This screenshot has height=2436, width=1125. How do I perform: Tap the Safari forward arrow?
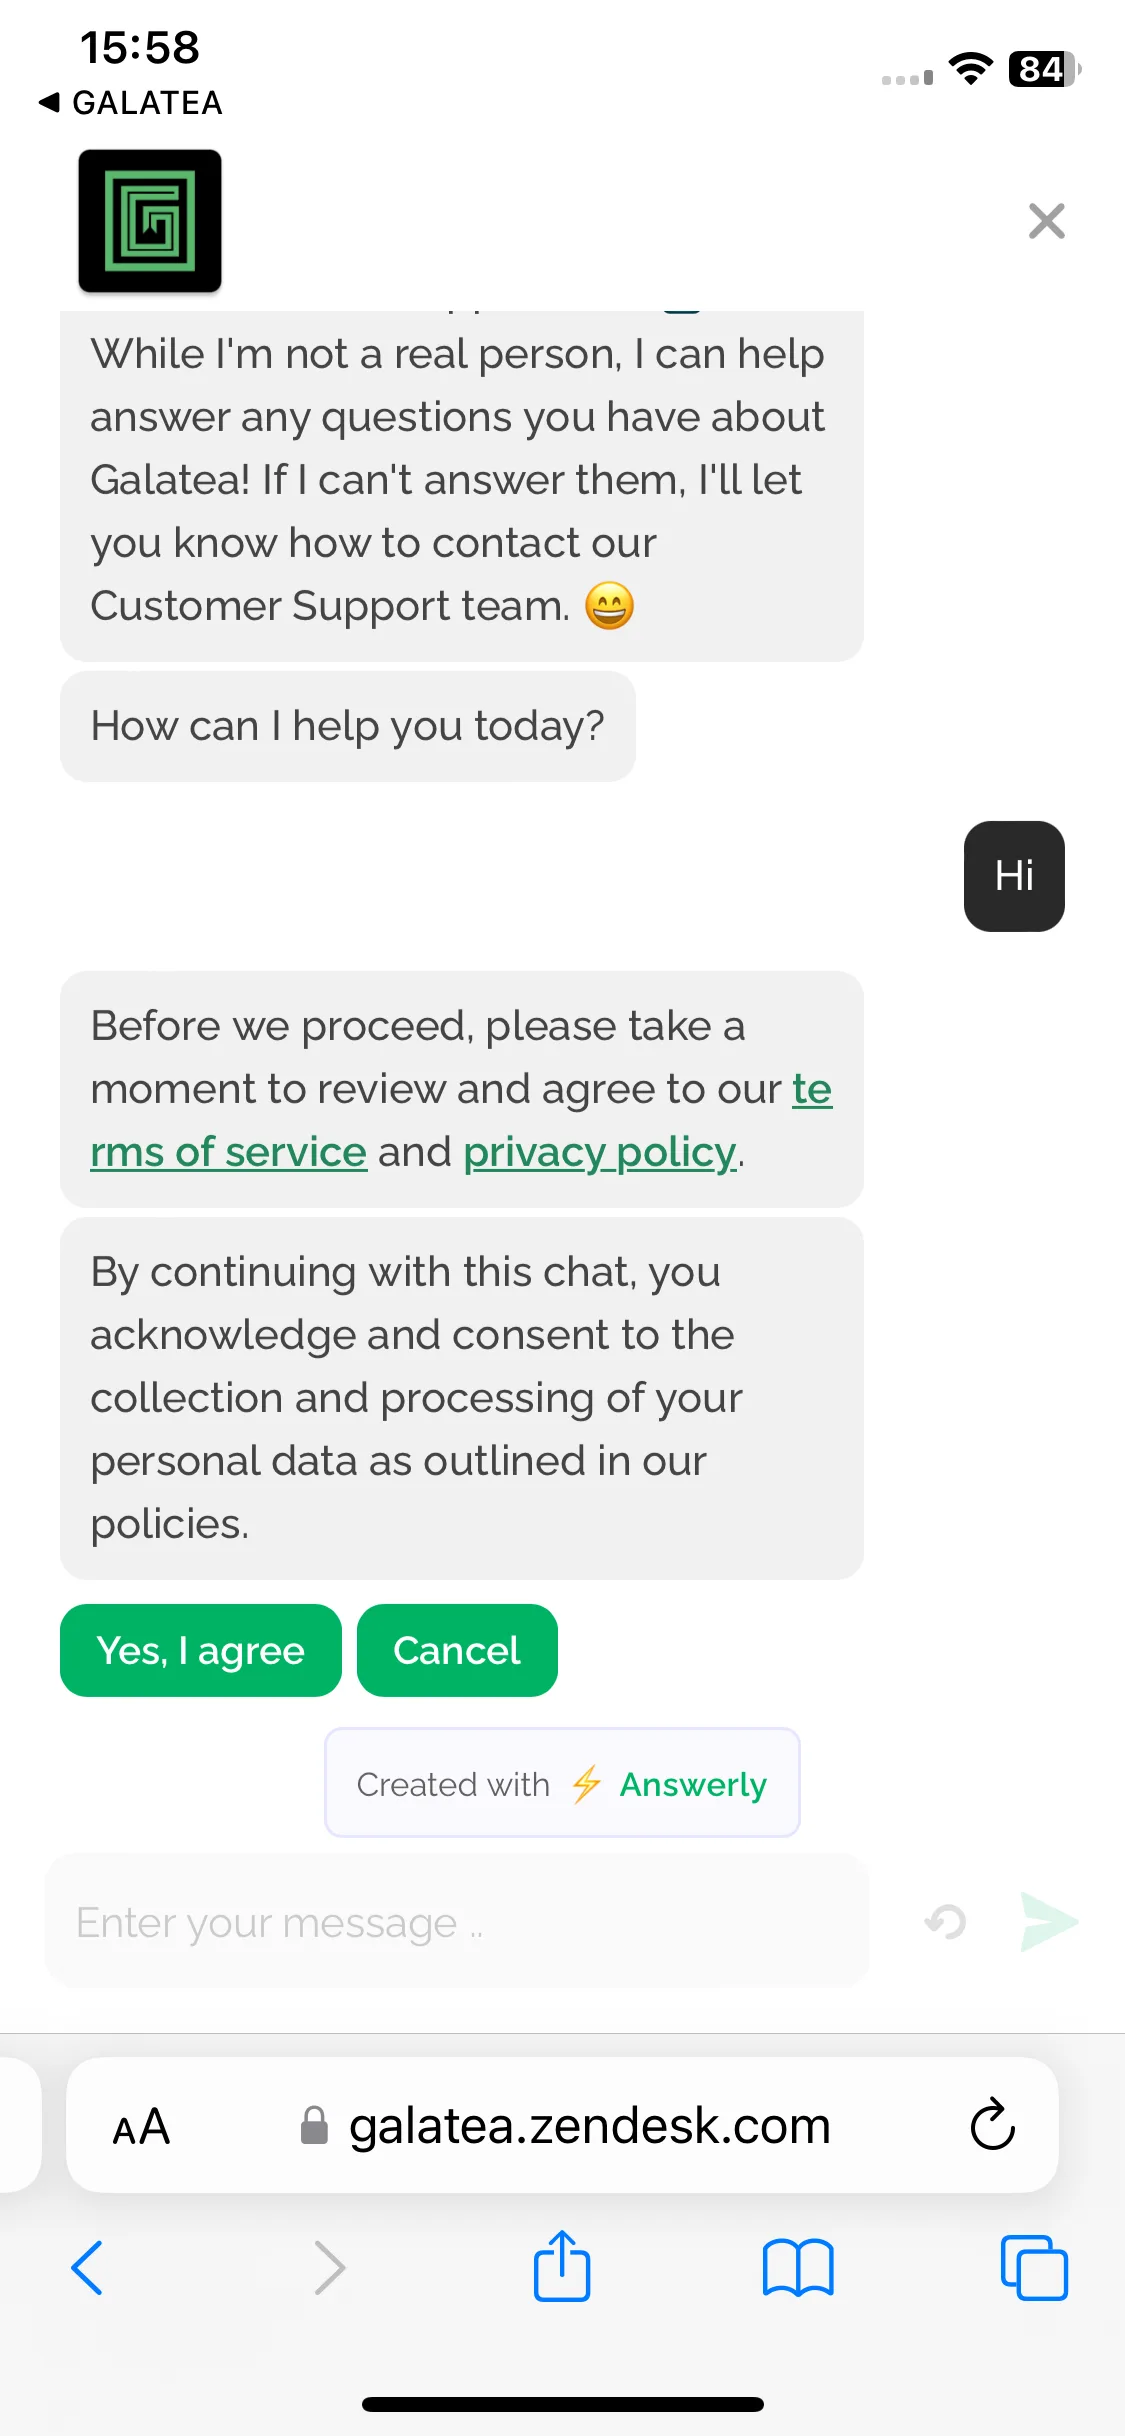point(329,2267)
